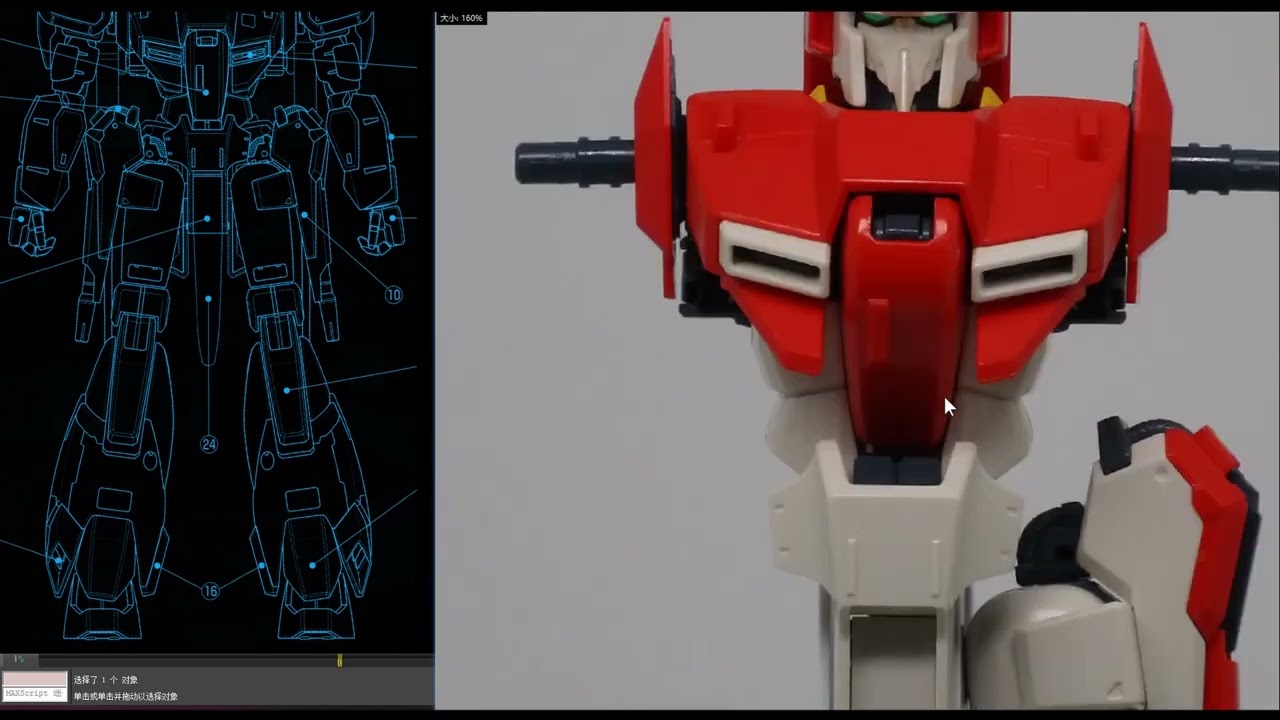Screen dimensions: 1280x720
Task: Click the "选择了 1 个 对象" status text
Action: 106,680
